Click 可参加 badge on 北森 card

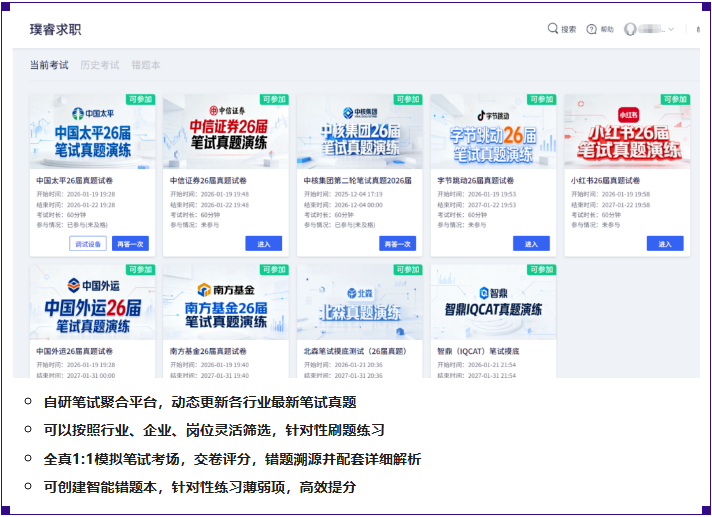pyautogui.click(x=408, y=270)
